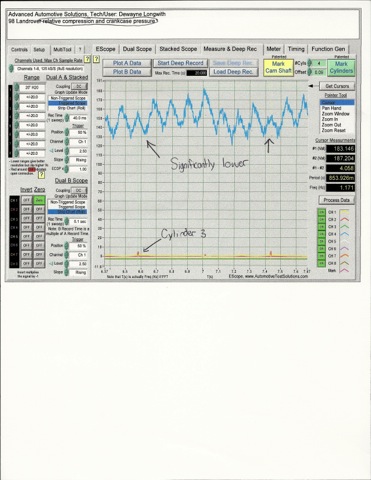Toggle CH 8 trace ON button
Viewport: 371px width, 480px height.
pyautogui.click(x=322, y=263)
